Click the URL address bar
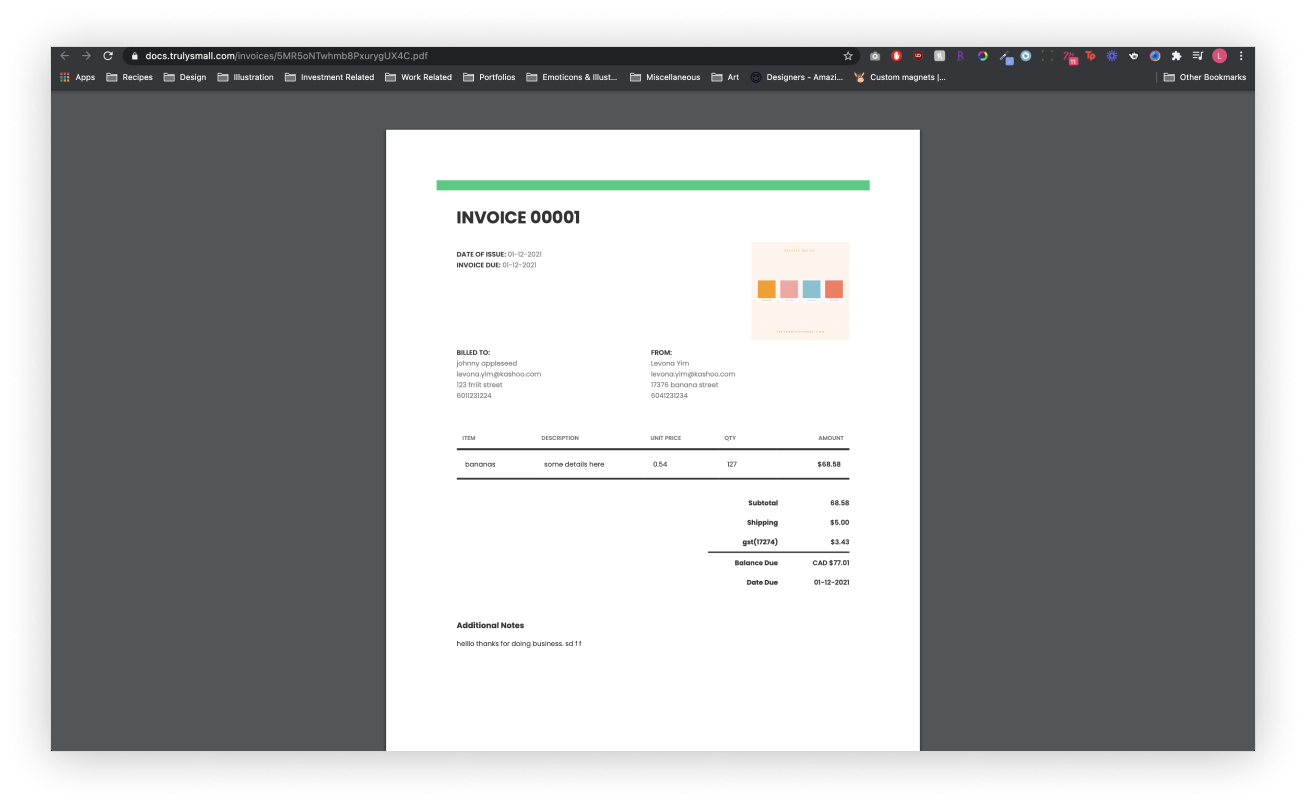 (x=480, y=56)
